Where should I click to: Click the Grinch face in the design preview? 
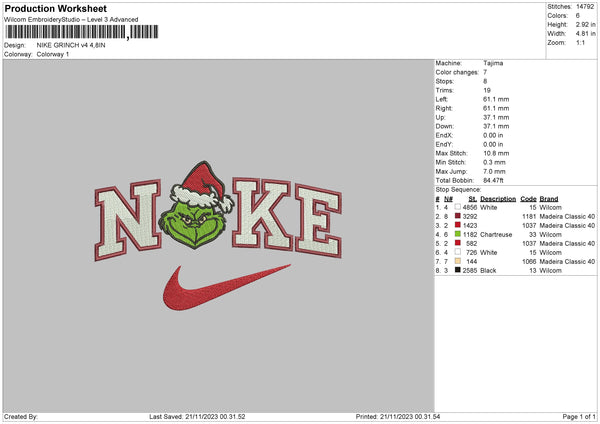coord(191,226)
